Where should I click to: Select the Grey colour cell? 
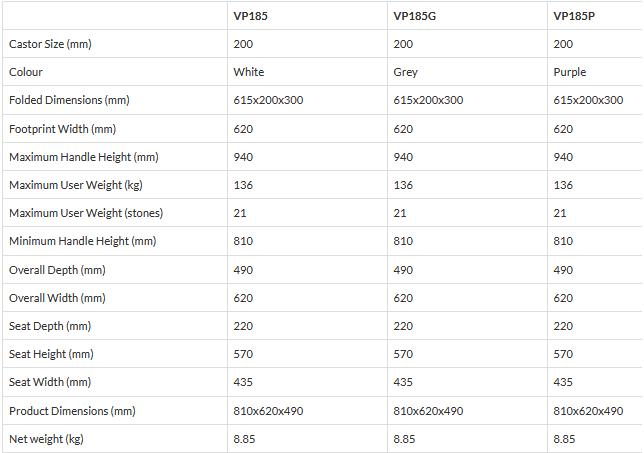[x=406, y=72]
